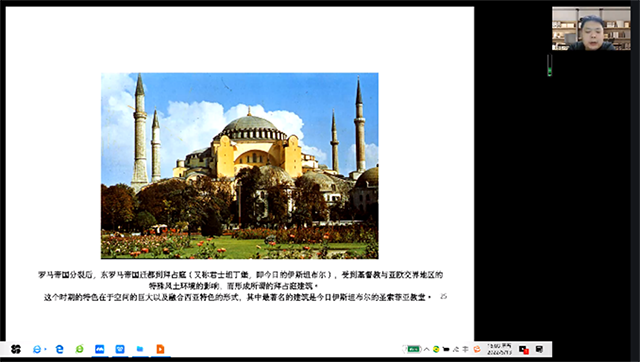Image resolution: width=640 pixels, height=362 pixels.
Task: Open the notification center with red badge
Action: pos(524,349)
